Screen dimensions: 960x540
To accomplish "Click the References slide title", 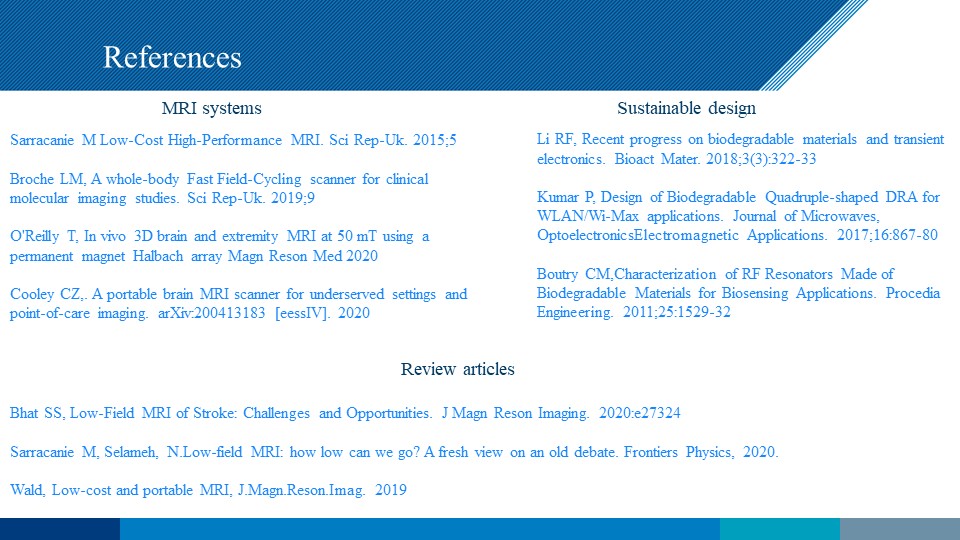I will (172, 57).
